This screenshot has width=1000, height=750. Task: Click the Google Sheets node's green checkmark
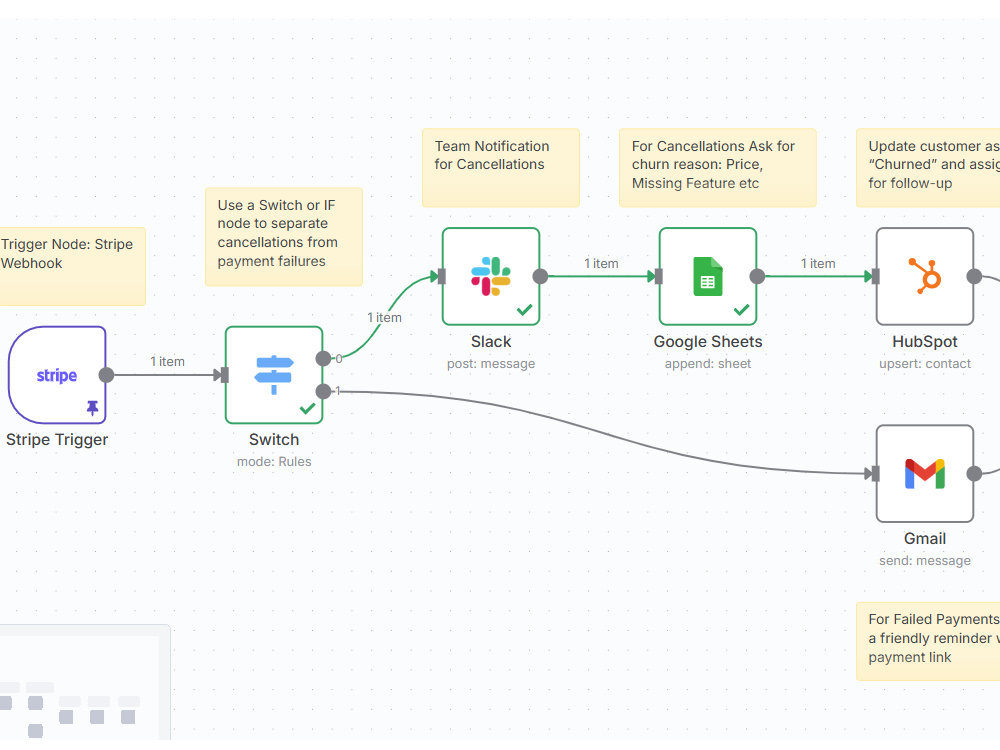[741, 310]
